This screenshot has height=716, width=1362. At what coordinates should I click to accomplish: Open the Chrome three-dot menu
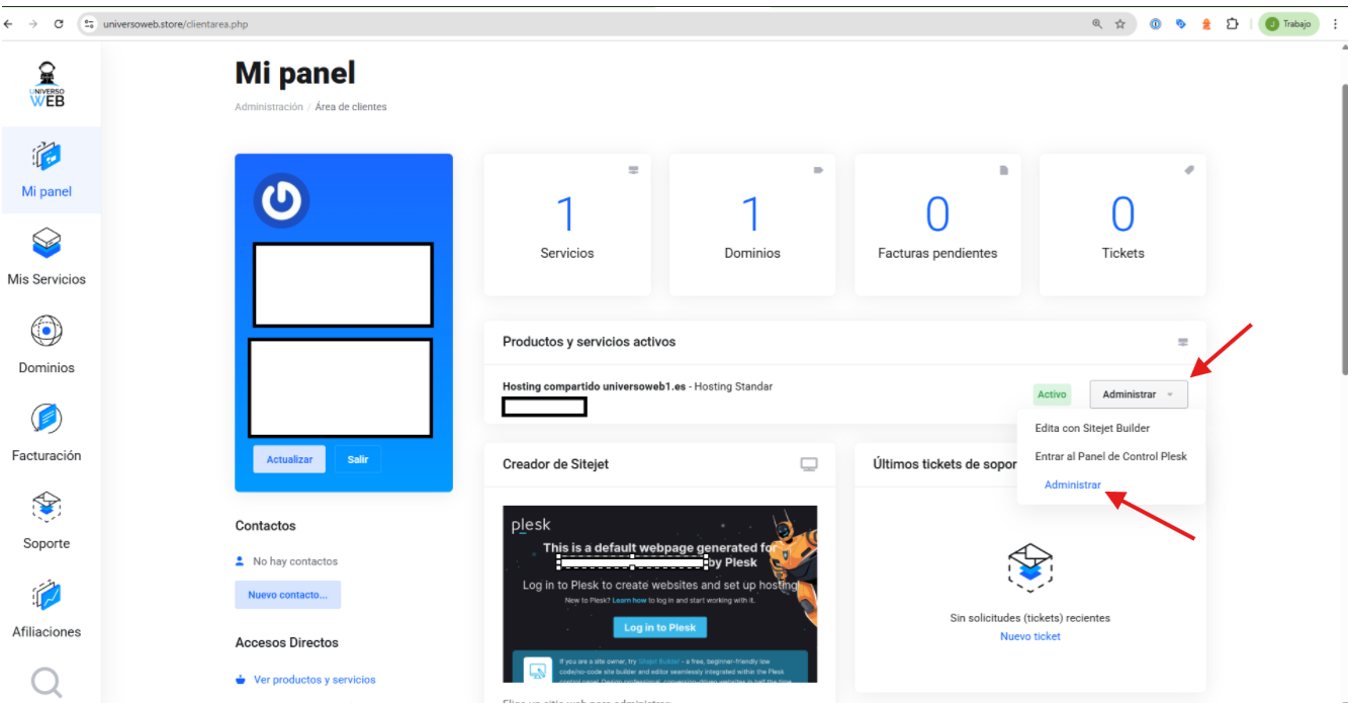(x=1335, y=24)
